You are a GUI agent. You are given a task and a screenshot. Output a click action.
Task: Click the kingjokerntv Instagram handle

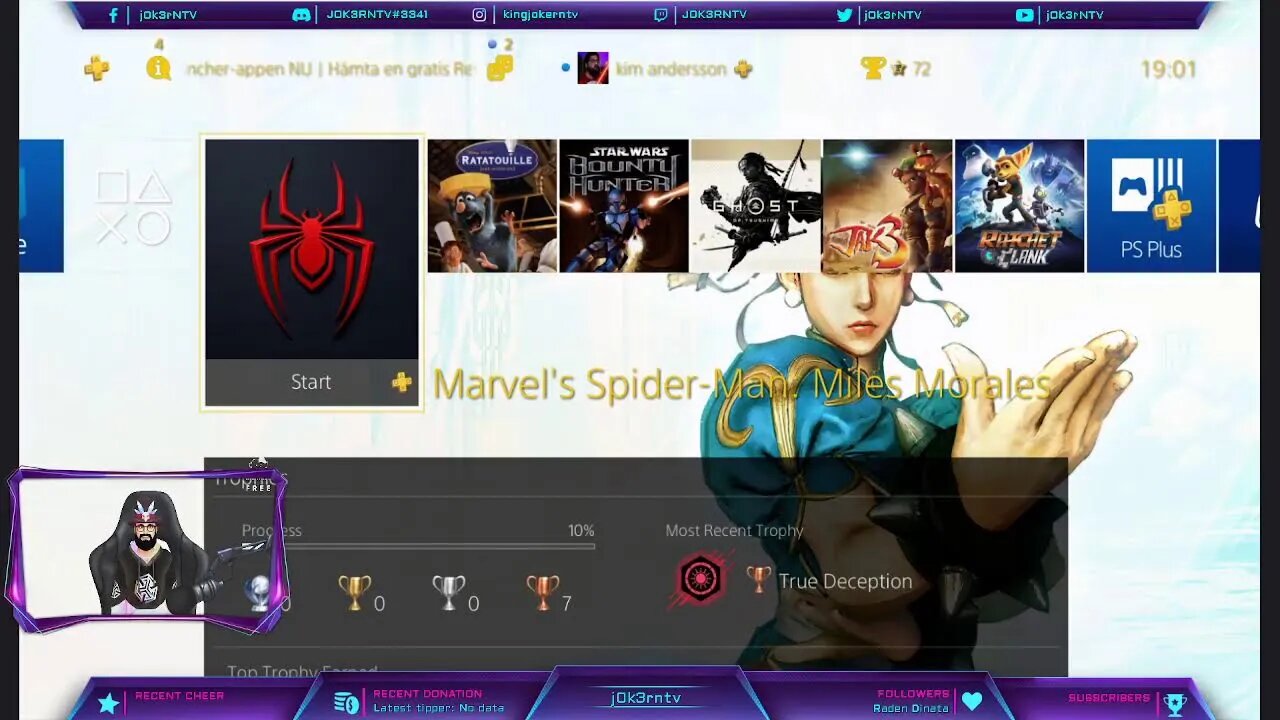tap(540, 15)
